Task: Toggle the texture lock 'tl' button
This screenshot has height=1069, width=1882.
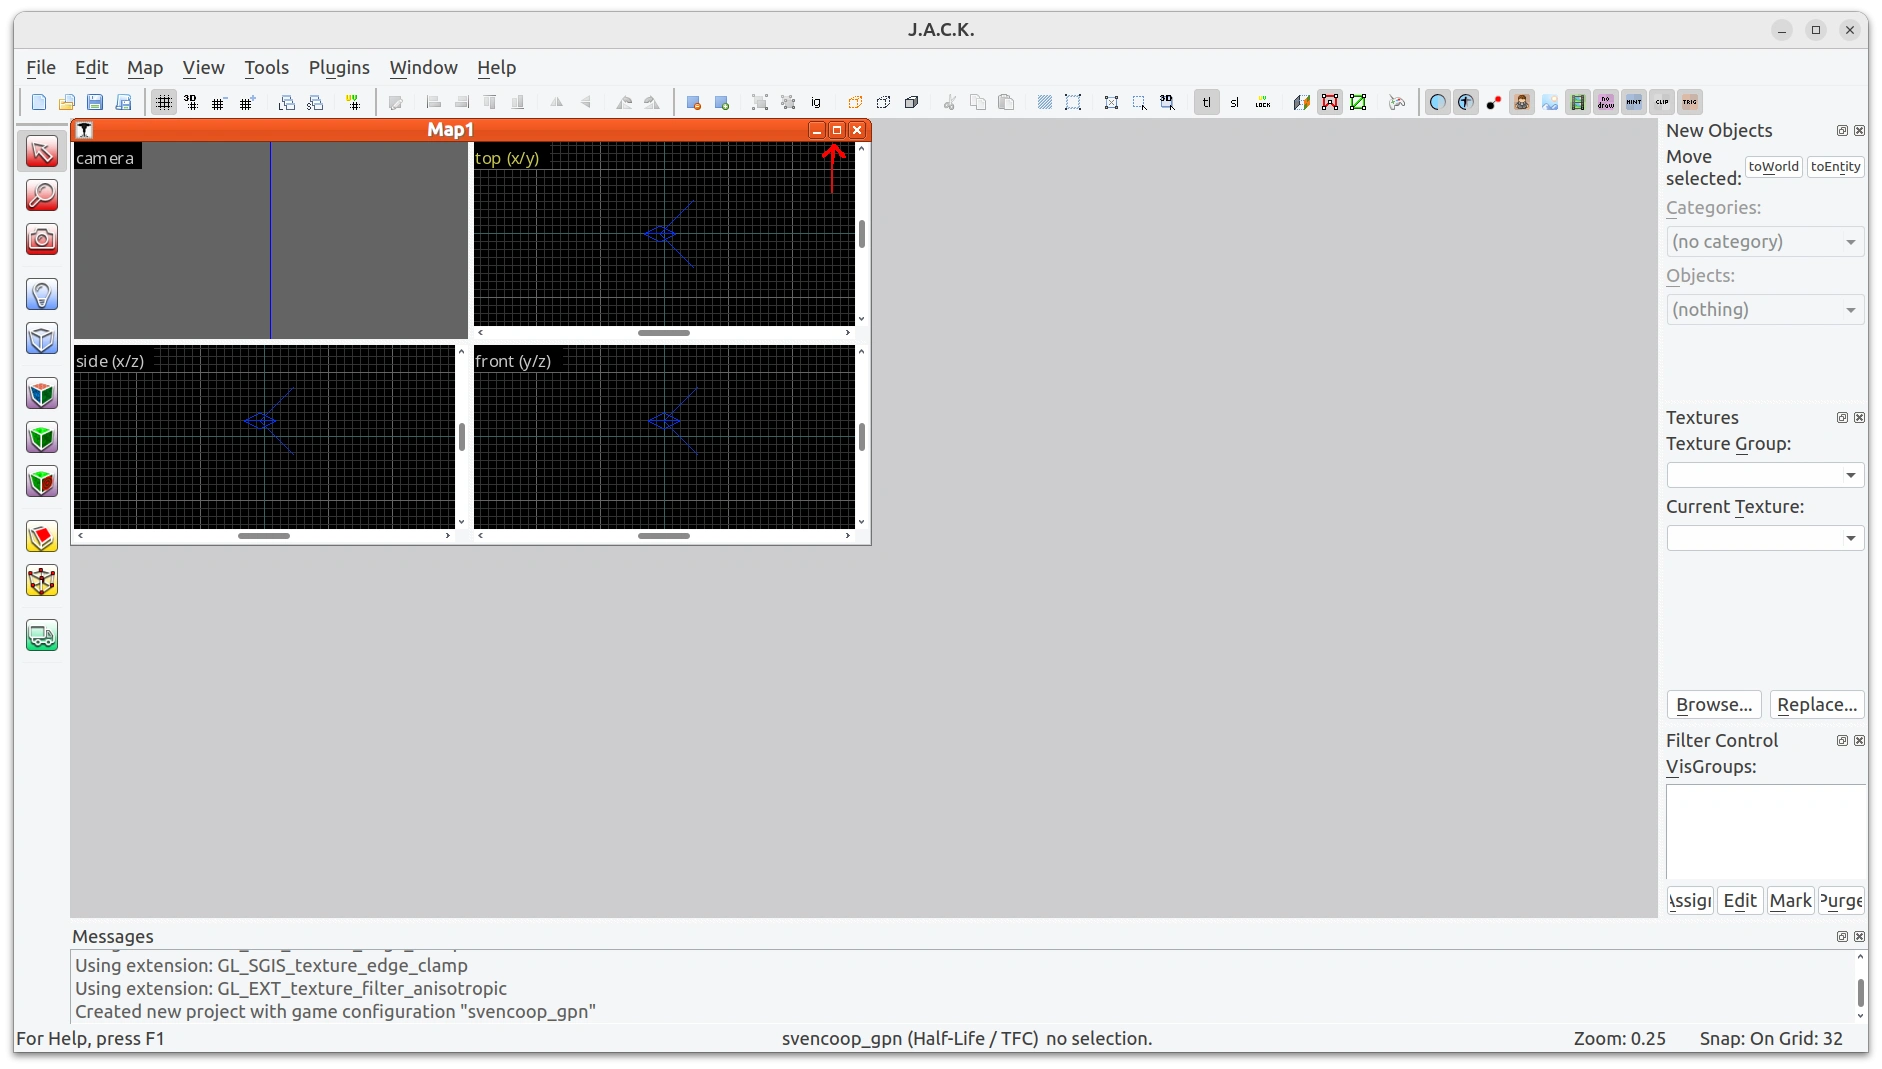Action: [1207, 102]
